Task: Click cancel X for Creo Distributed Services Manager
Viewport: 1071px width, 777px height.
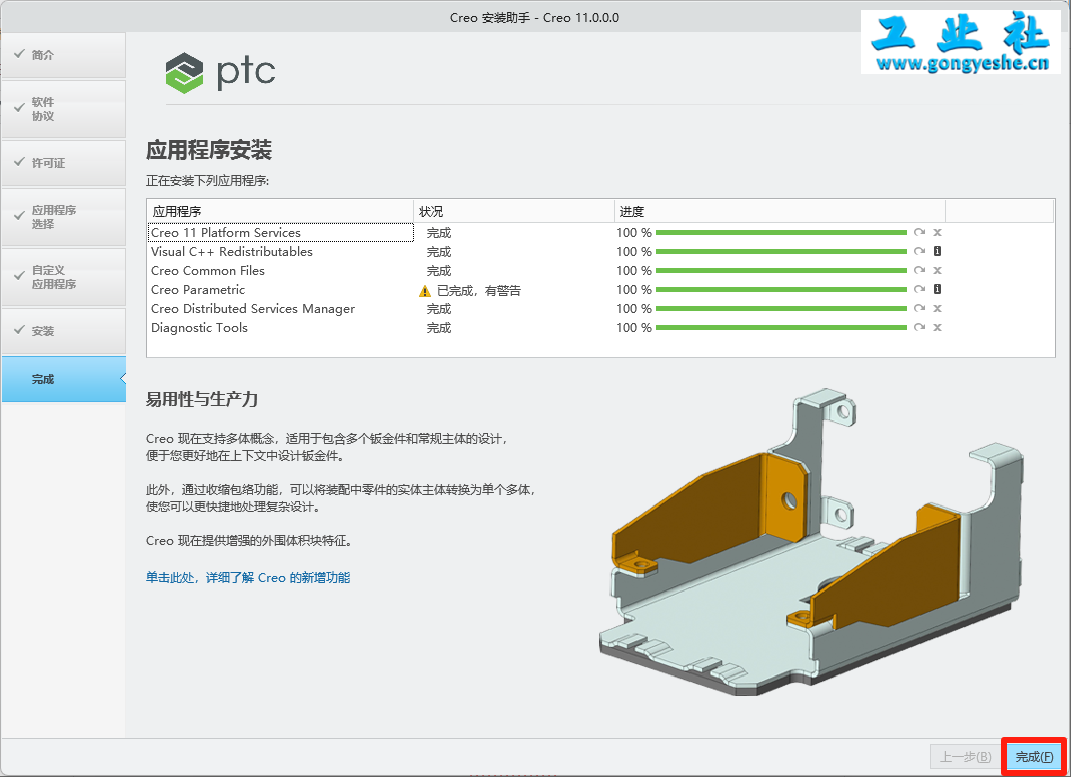Action: pos(938,309)
